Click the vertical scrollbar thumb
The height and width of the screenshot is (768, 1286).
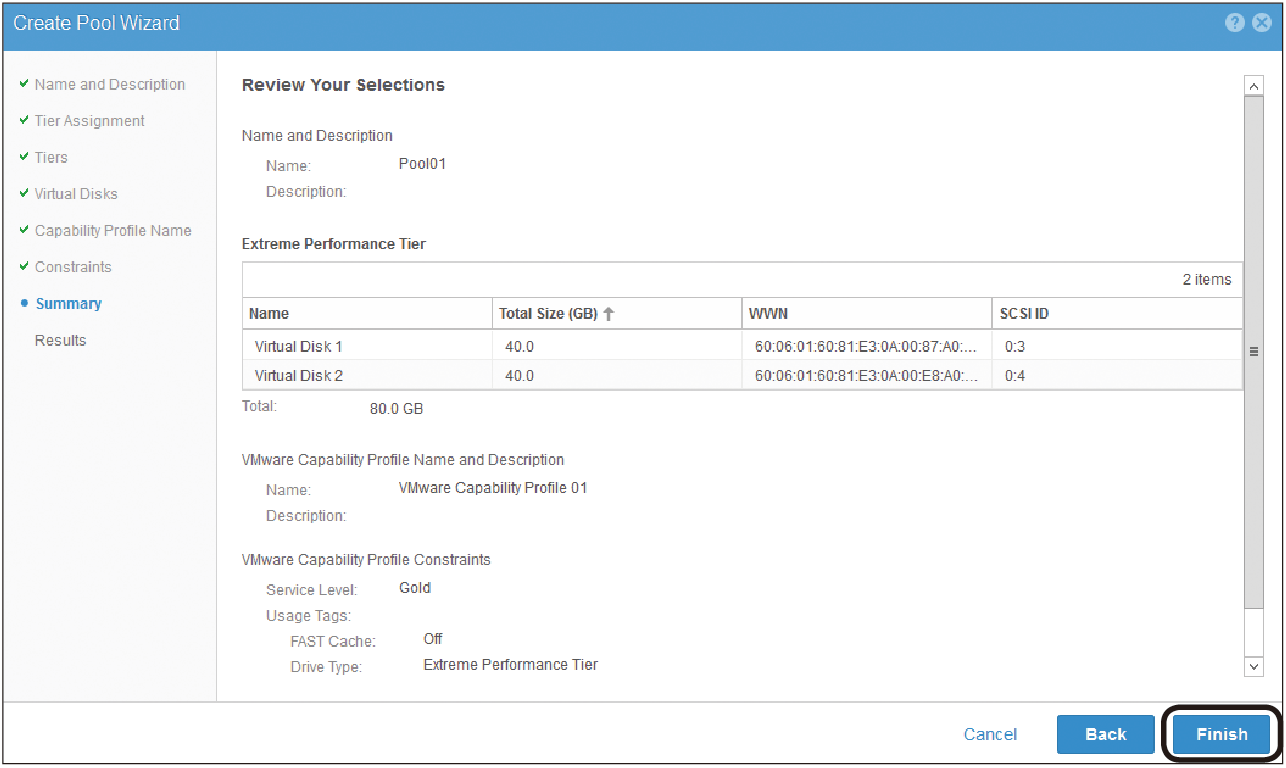tap(1254, 352)
